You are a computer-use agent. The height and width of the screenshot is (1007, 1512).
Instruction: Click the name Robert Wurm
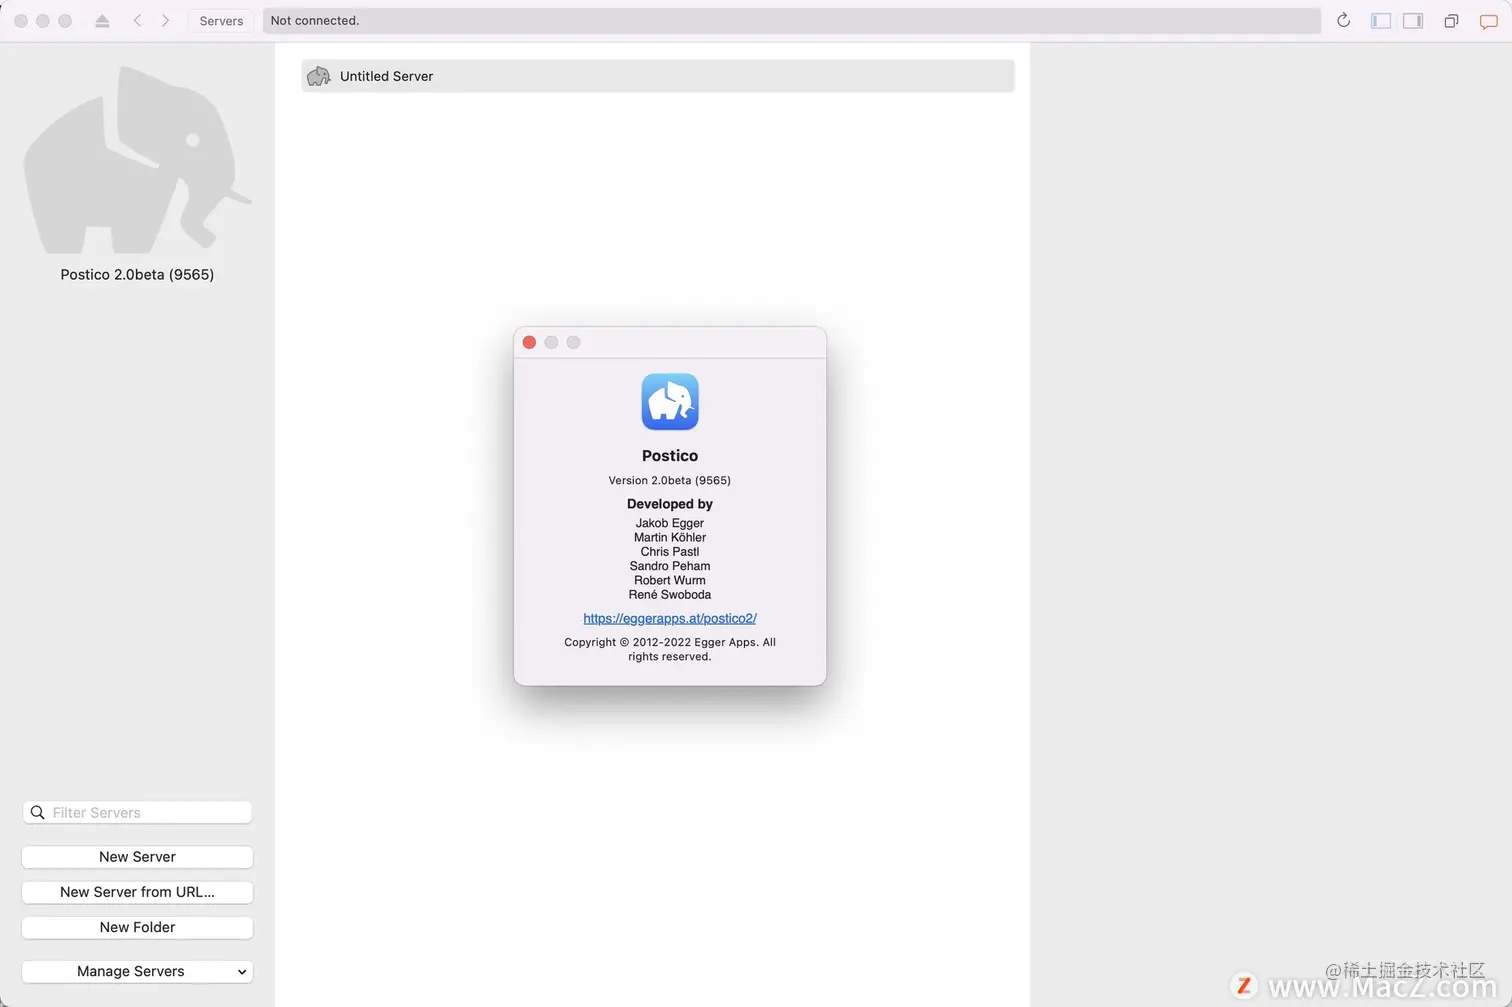pos(670,580)
